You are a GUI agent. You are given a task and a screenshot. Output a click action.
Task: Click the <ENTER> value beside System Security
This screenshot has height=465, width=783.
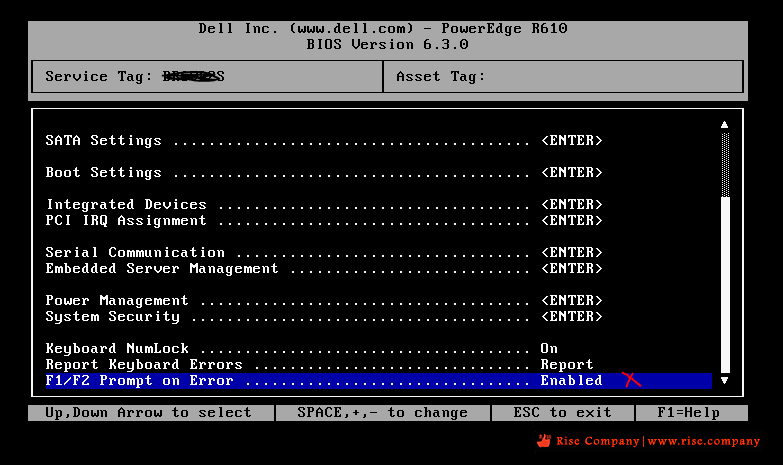click(572, 317)
